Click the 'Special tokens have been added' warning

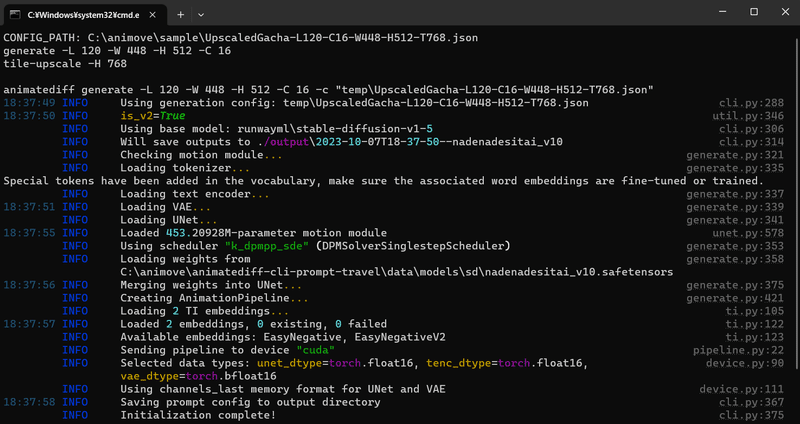click(x=384, y=181)
